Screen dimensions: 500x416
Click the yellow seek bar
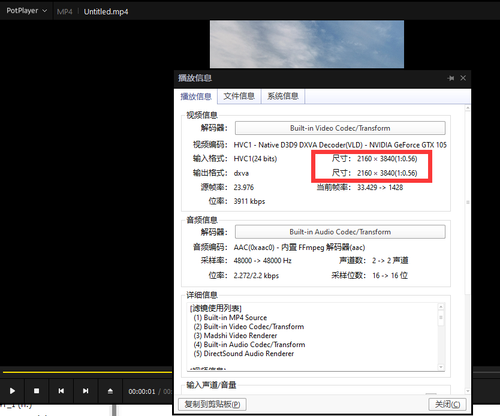point(87,372)
